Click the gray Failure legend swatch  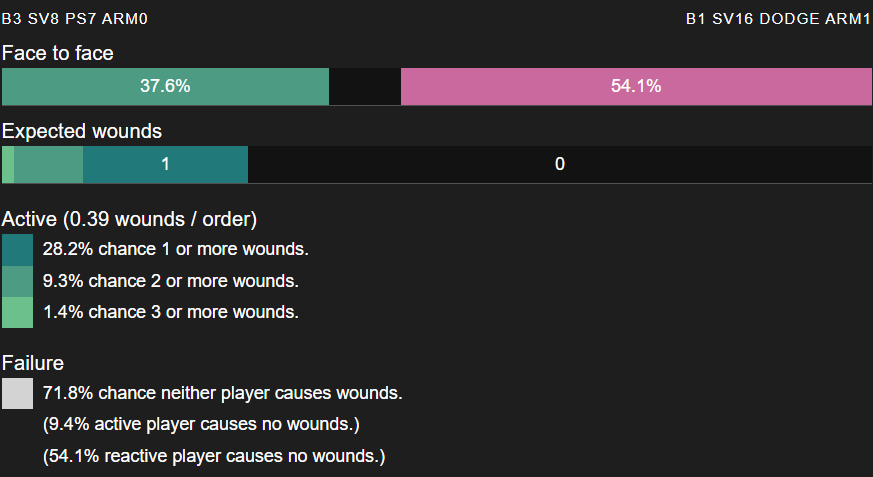pos(17,394)
